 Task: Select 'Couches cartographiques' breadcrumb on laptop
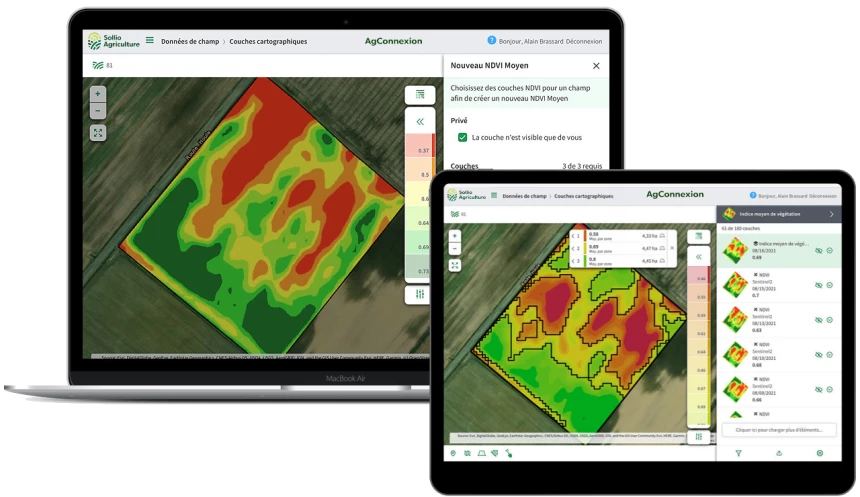(x=268, y=41)
